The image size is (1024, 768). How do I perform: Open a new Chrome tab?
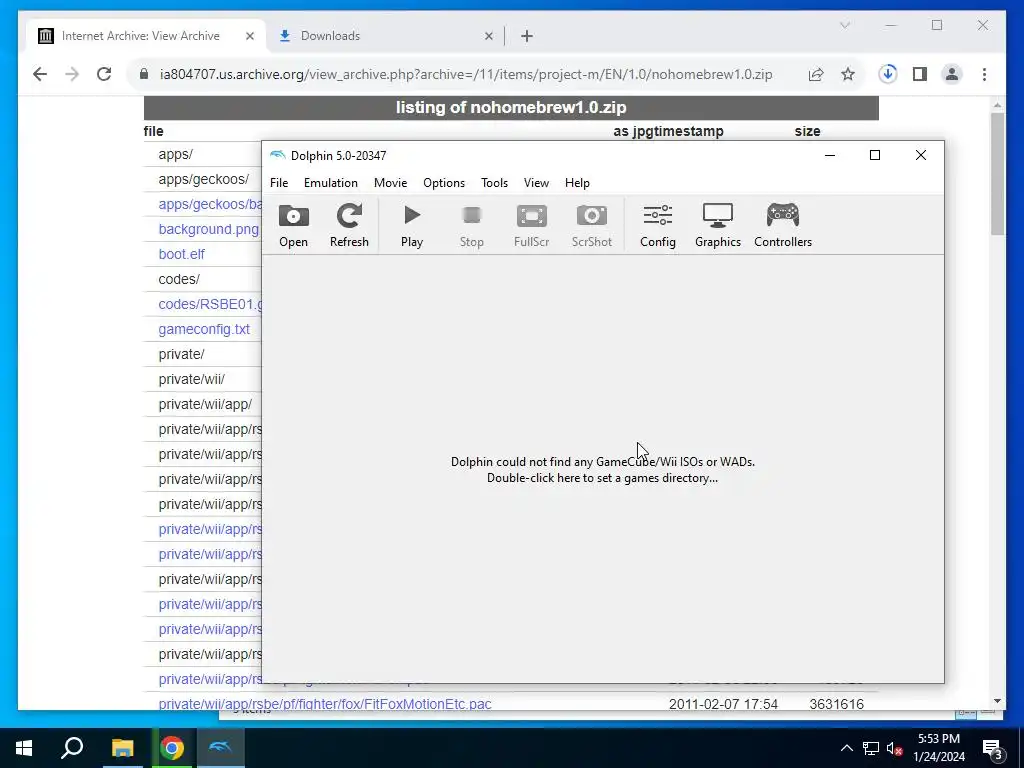pos(527,36)
